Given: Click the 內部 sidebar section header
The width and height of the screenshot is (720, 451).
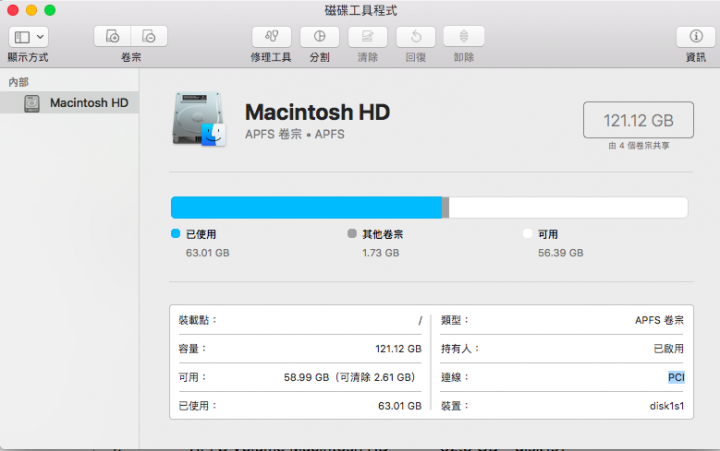Looking at the screenshot, I should (18, 82).
